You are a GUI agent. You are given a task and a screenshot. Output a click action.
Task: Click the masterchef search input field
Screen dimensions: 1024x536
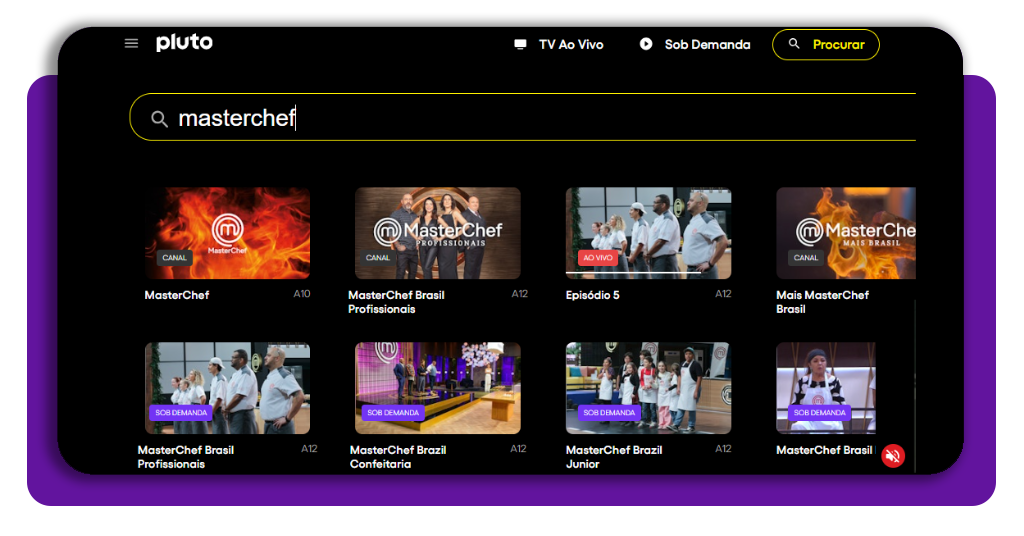pyautogui.click(x=522, y=118)
